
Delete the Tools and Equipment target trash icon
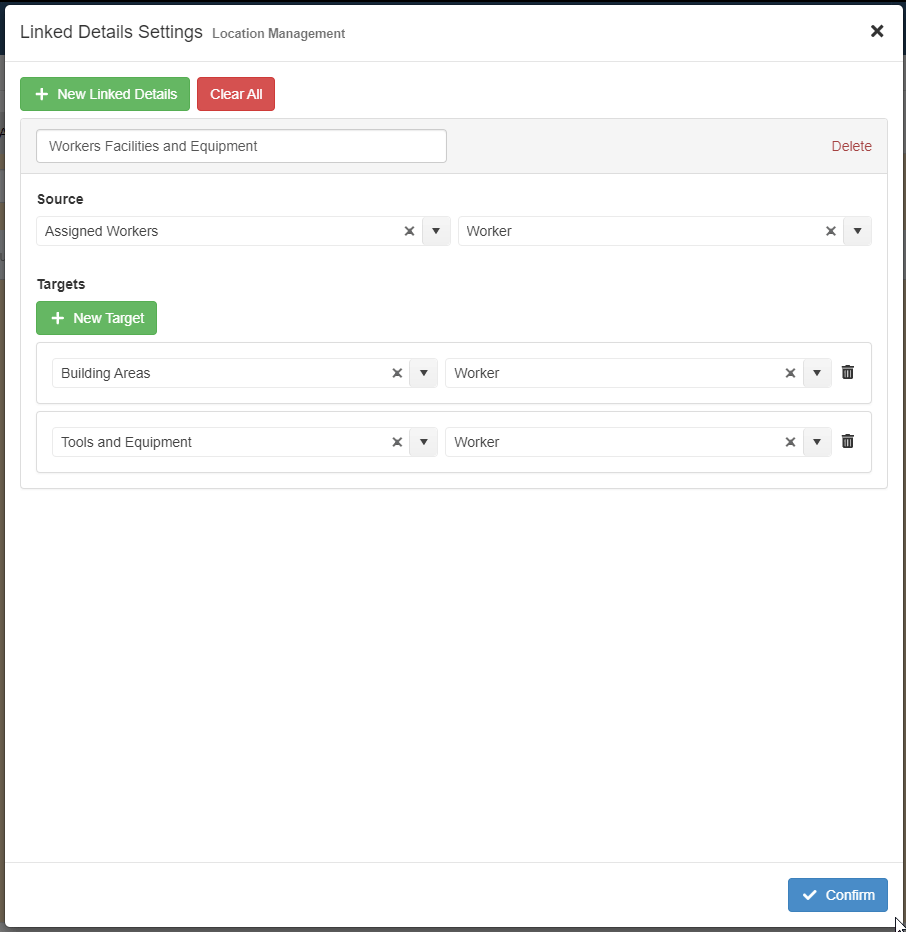point(848,442)
